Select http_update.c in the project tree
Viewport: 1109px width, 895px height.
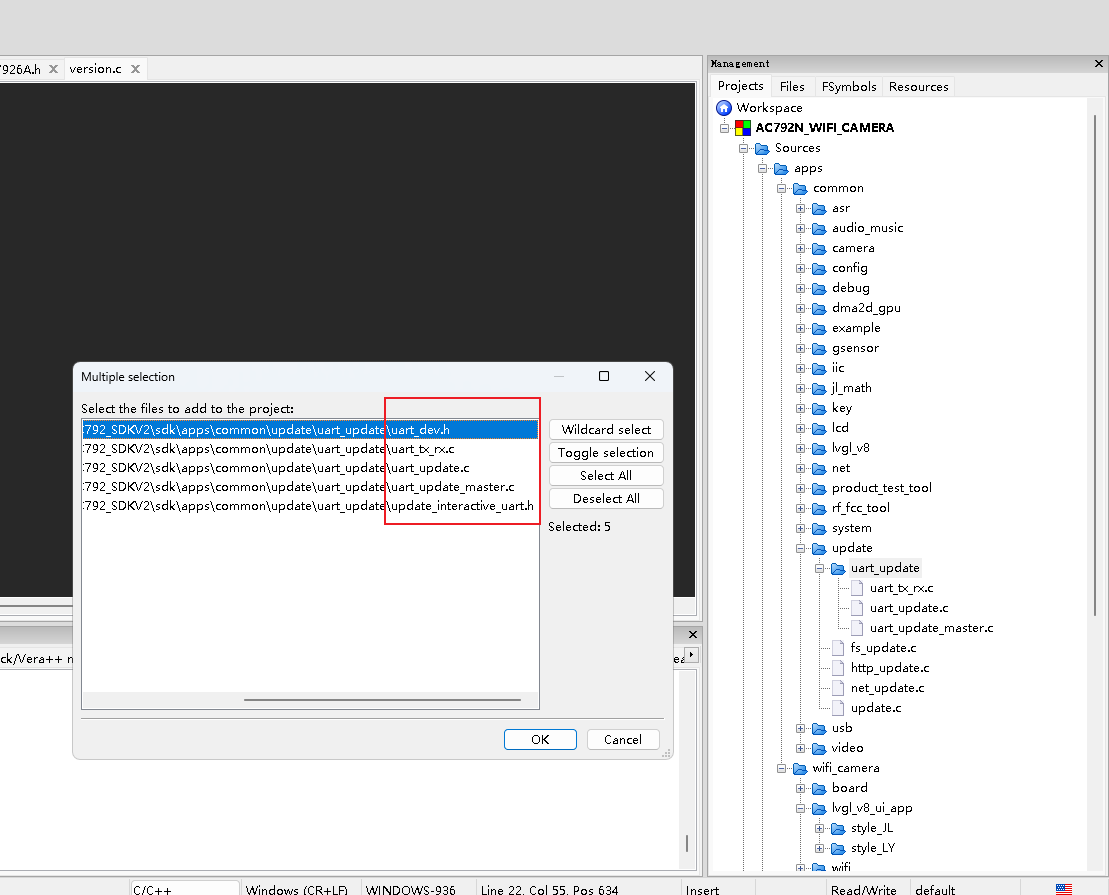[x=890, y=668]
